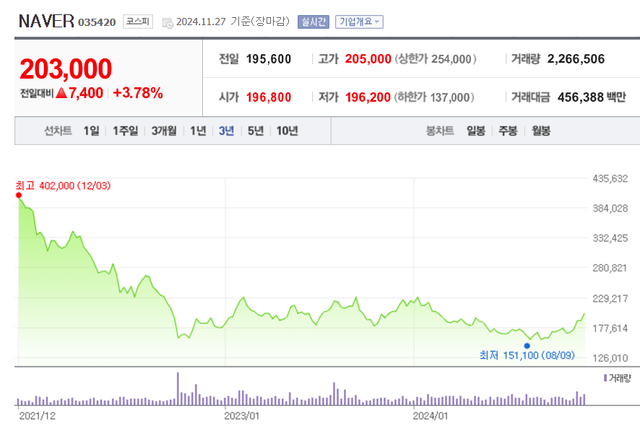
Task: Click the 코스피 market badge
Action: point(138,21)
